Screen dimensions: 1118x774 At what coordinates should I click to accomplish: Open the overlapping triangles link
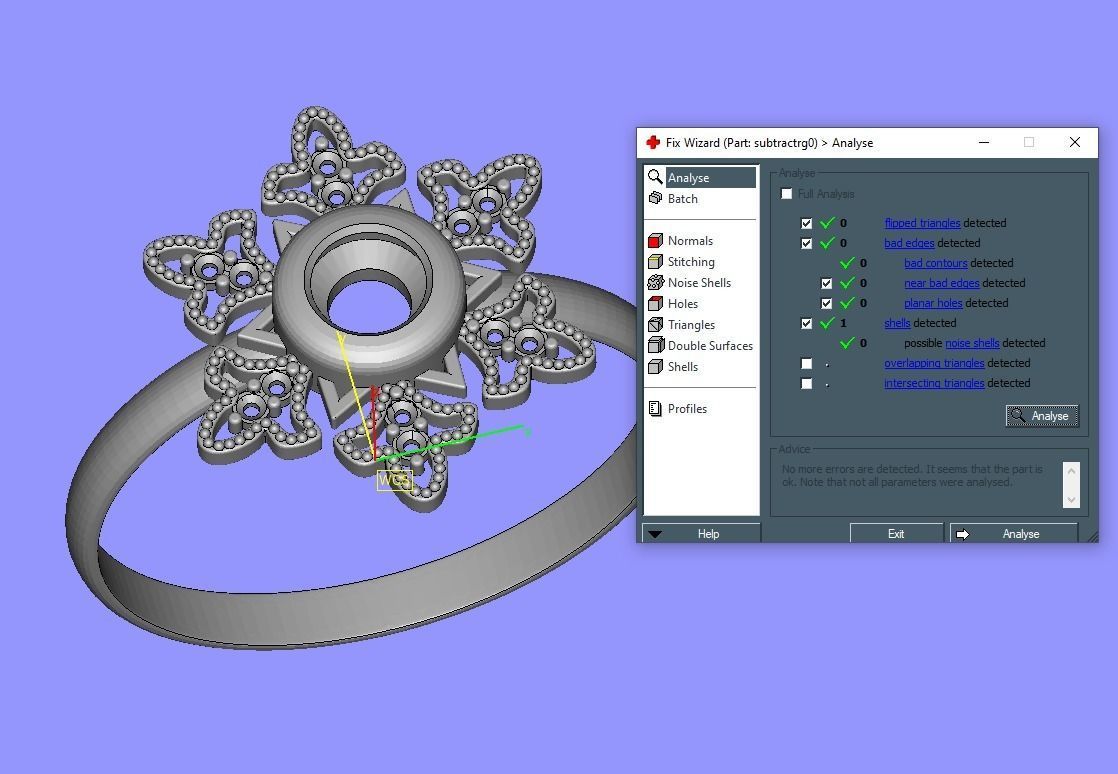click(x=934, y=363)
